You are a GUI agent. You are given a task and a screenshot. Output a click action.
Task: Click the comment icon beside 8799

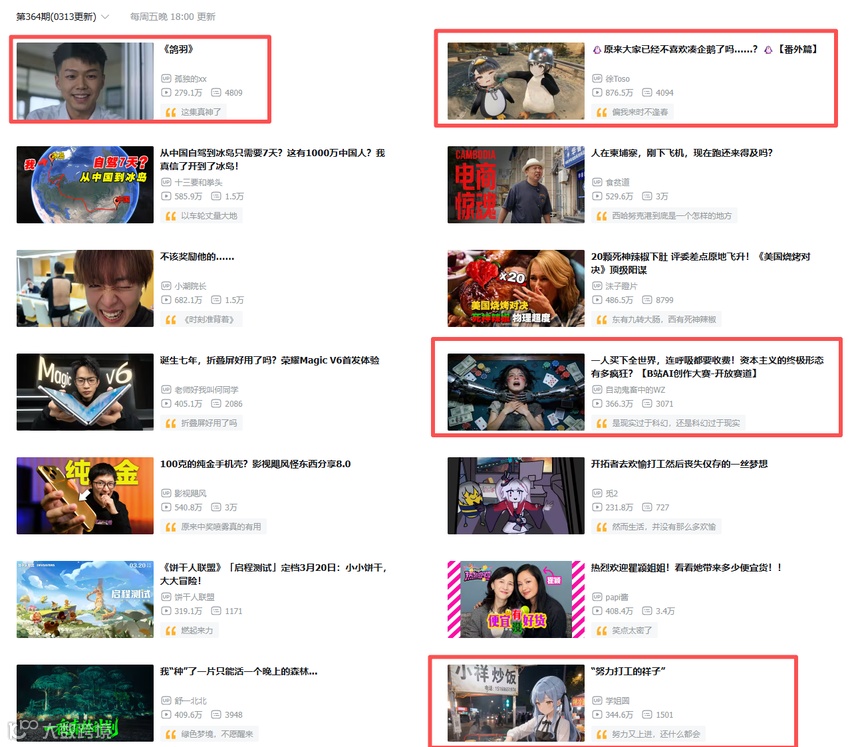coord(647,300)
